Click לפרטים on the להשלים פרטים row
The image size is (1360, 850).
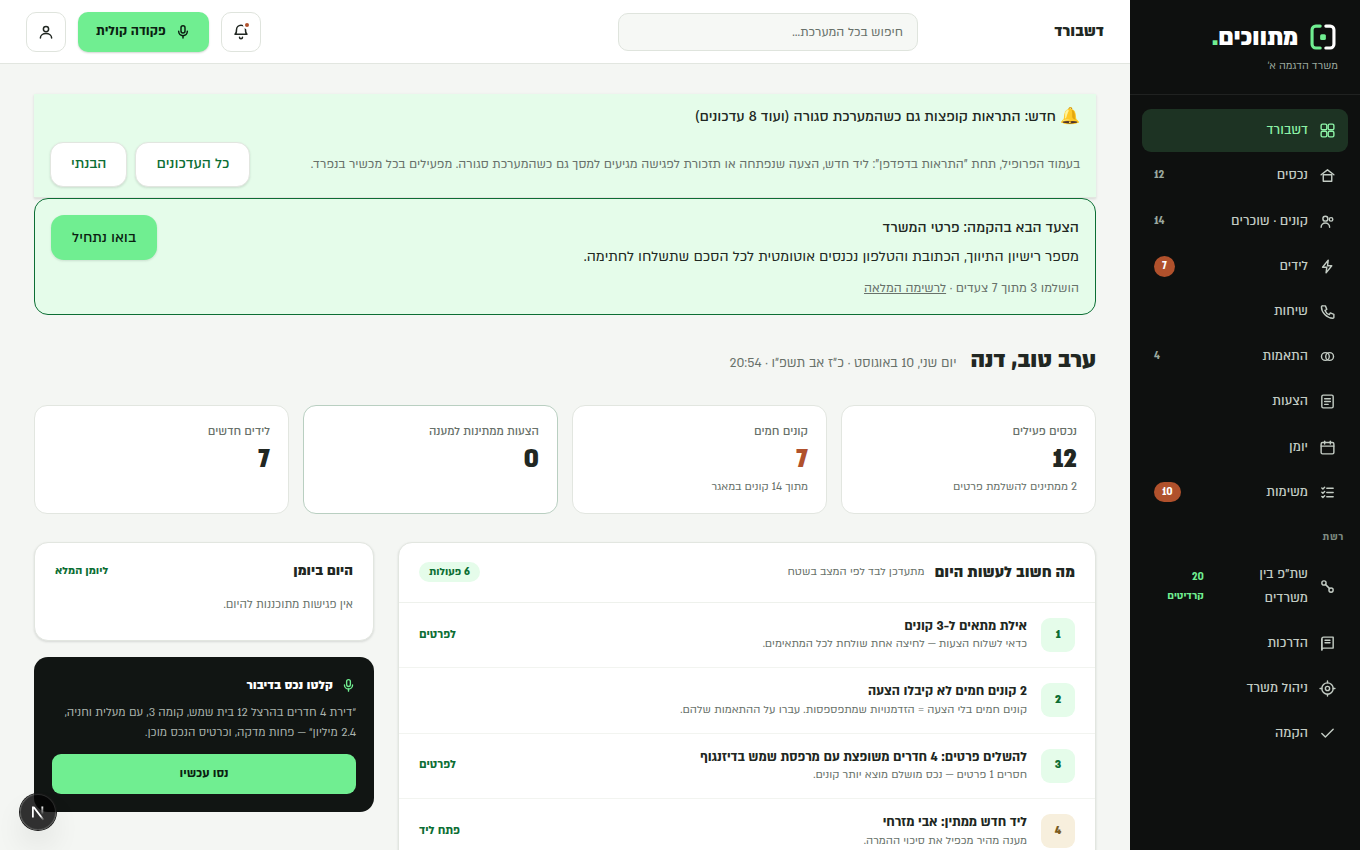(437, 764)
